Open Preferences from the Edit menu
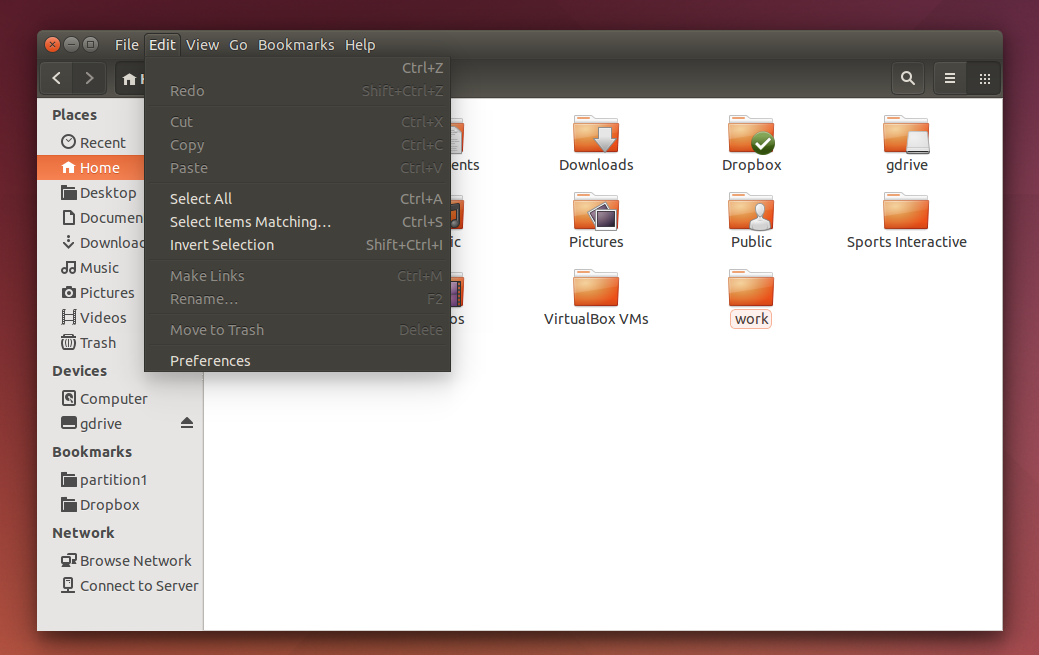Viewport: 1039px width, 655px height. click(210, 360)
